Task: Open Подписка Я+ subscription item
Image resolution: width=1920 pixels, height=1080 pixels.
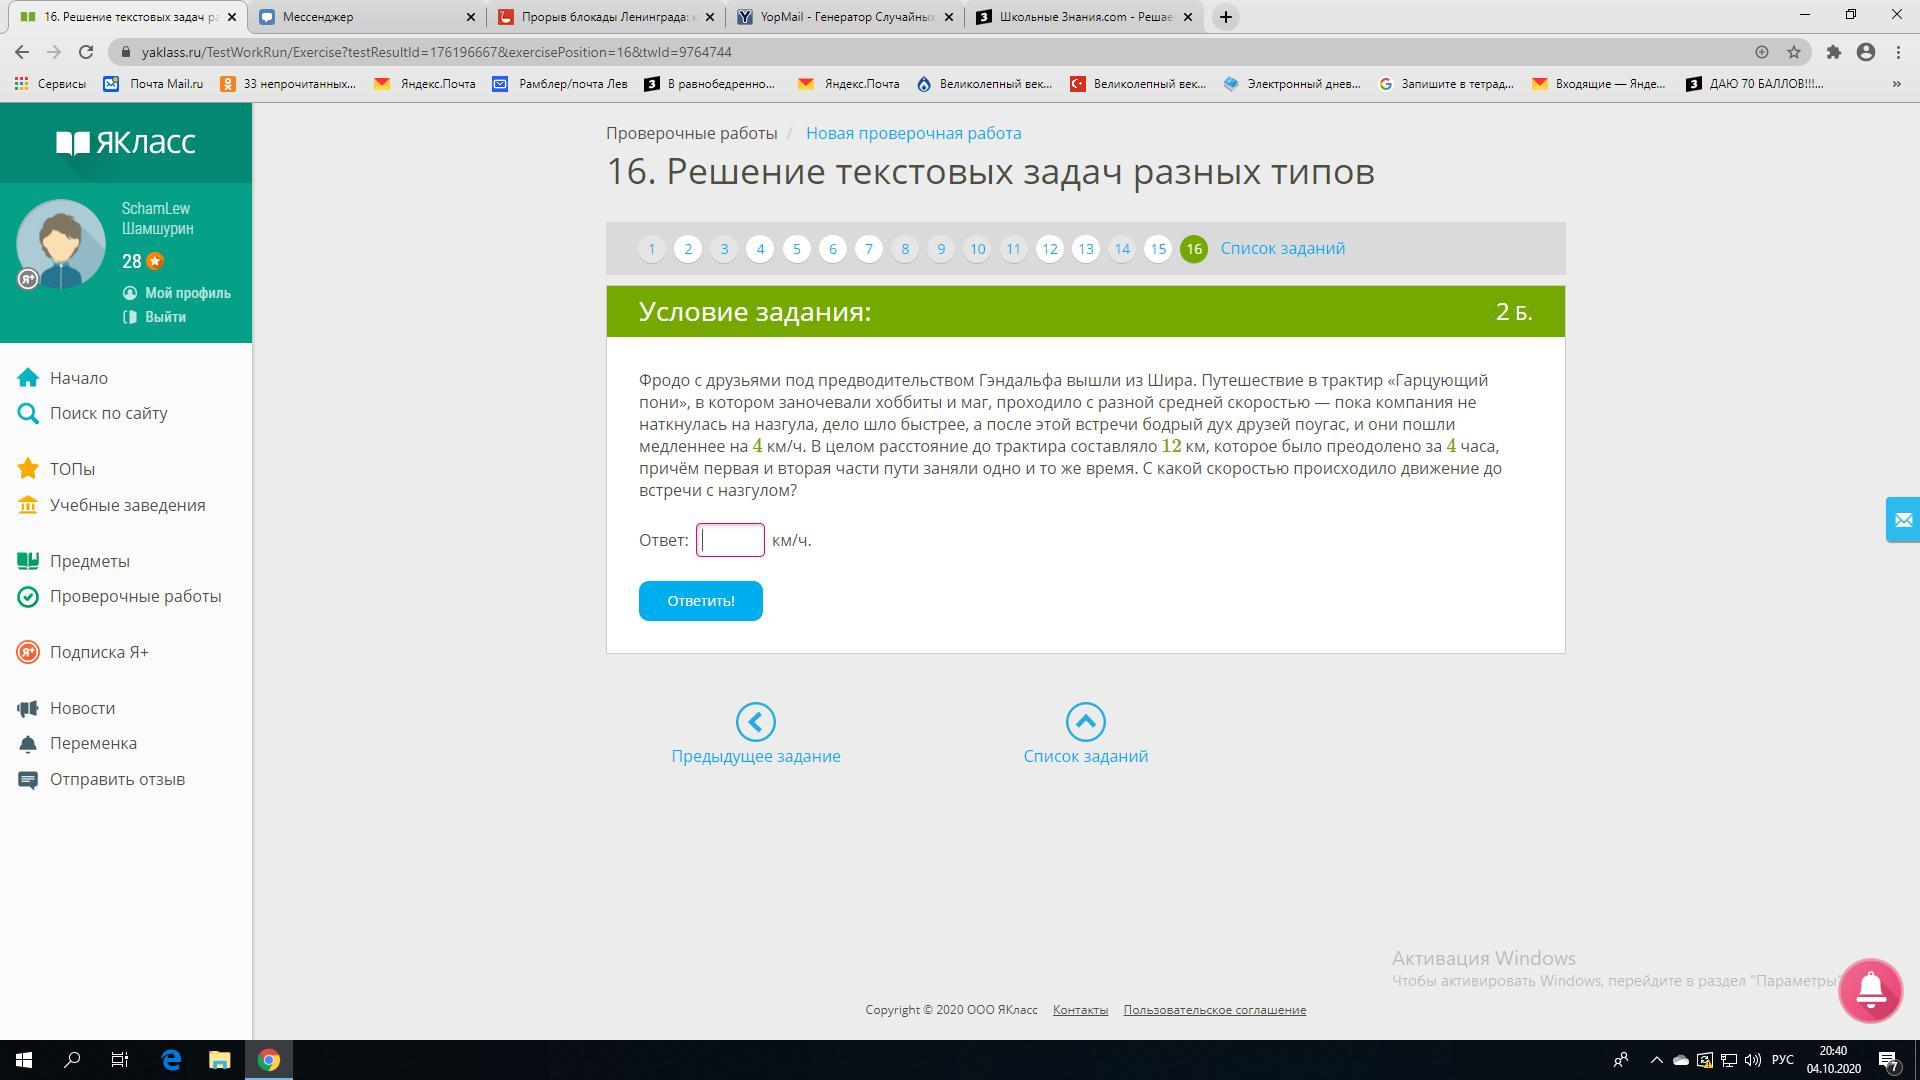Action: pos(98,652)
